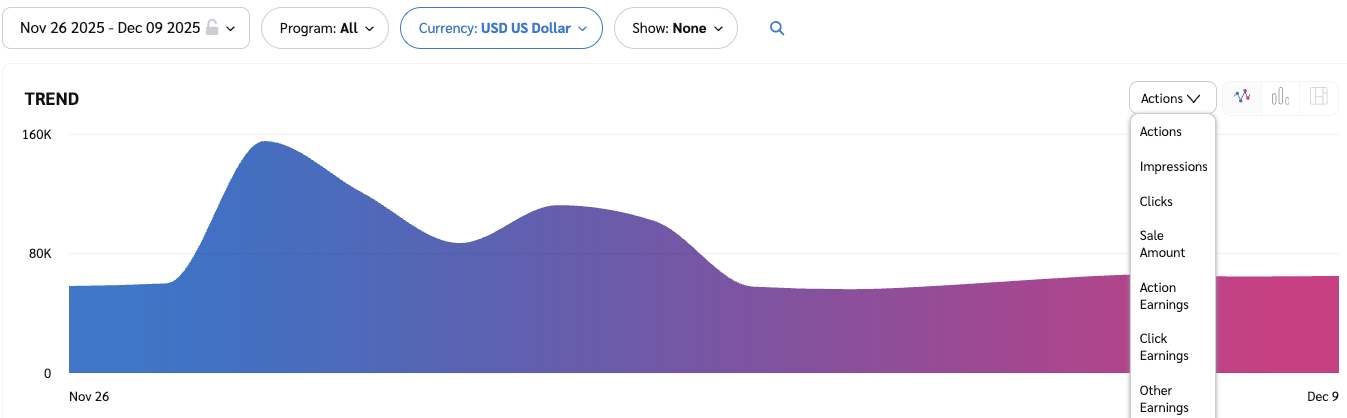Click the Nov 26 axis label
Viewport: 1347px width, 418px height.
tap(89, 397)
